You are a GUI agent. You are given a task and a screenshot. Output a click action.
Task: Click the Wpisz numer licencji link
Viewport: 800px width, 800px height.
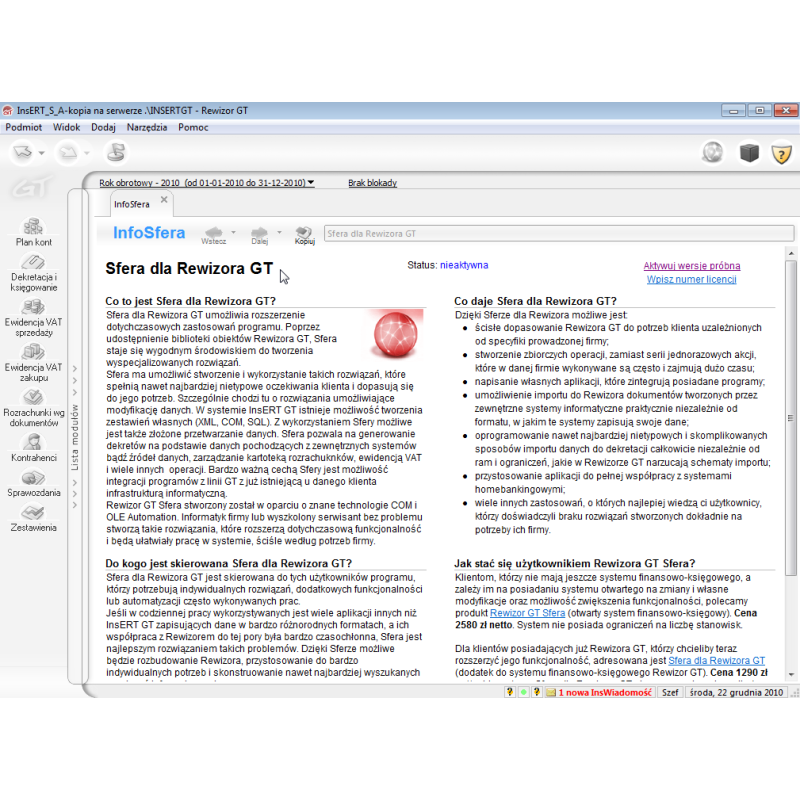(691, 279)
